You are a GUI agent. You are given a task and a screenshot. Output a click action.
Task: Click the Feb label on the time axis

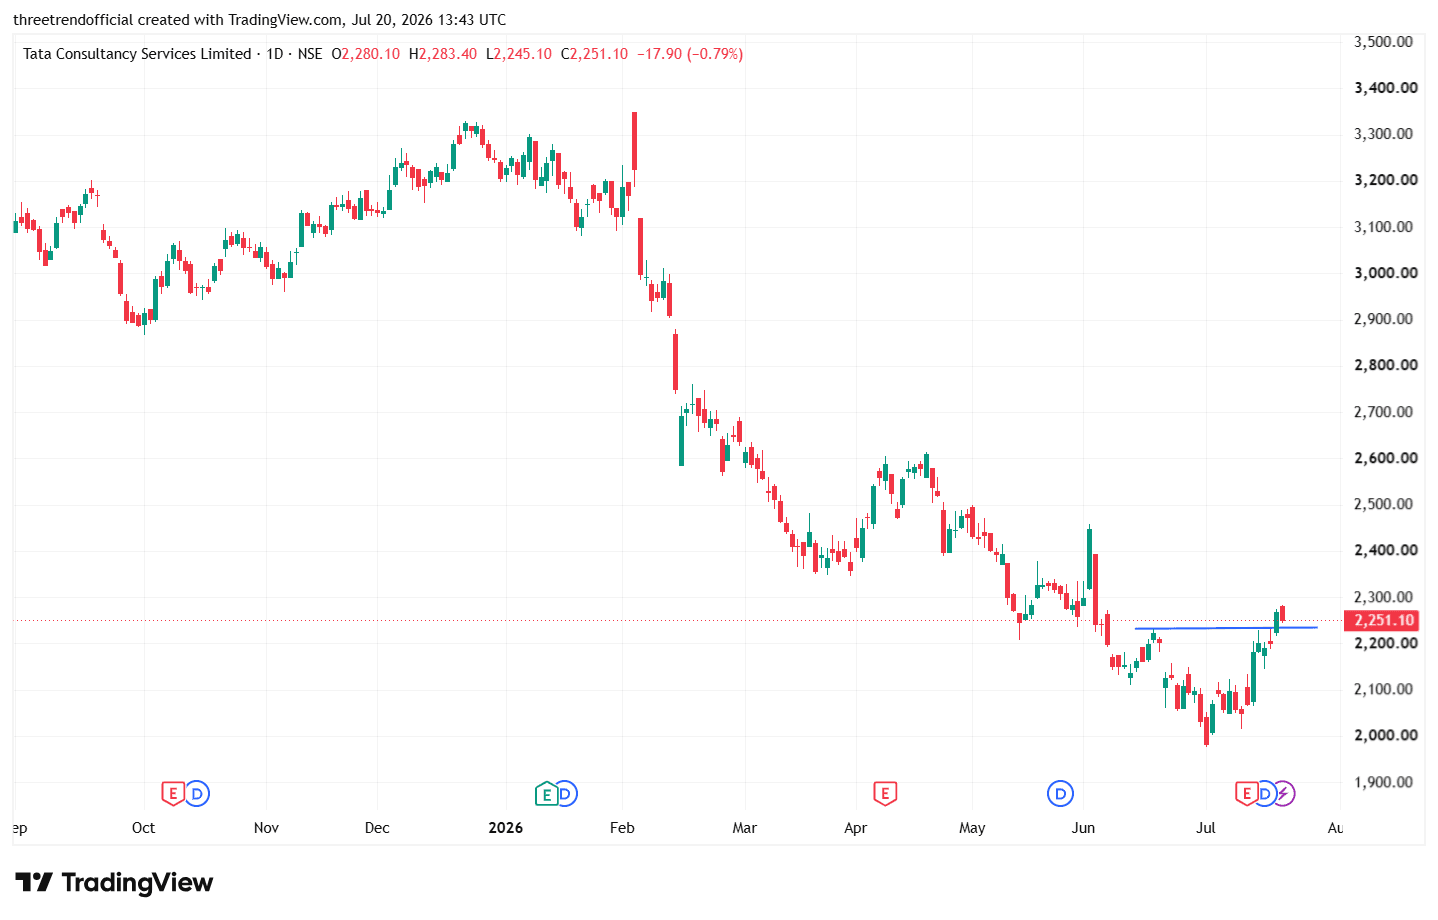pos(622,828)
